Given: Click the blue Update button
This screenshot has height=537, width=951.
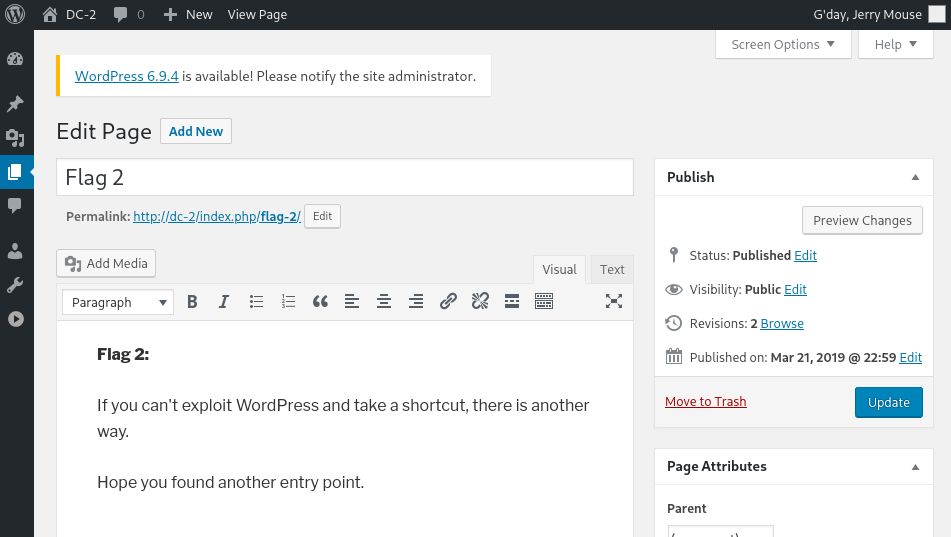Looking at the screenshot, I should coord(888,402).
